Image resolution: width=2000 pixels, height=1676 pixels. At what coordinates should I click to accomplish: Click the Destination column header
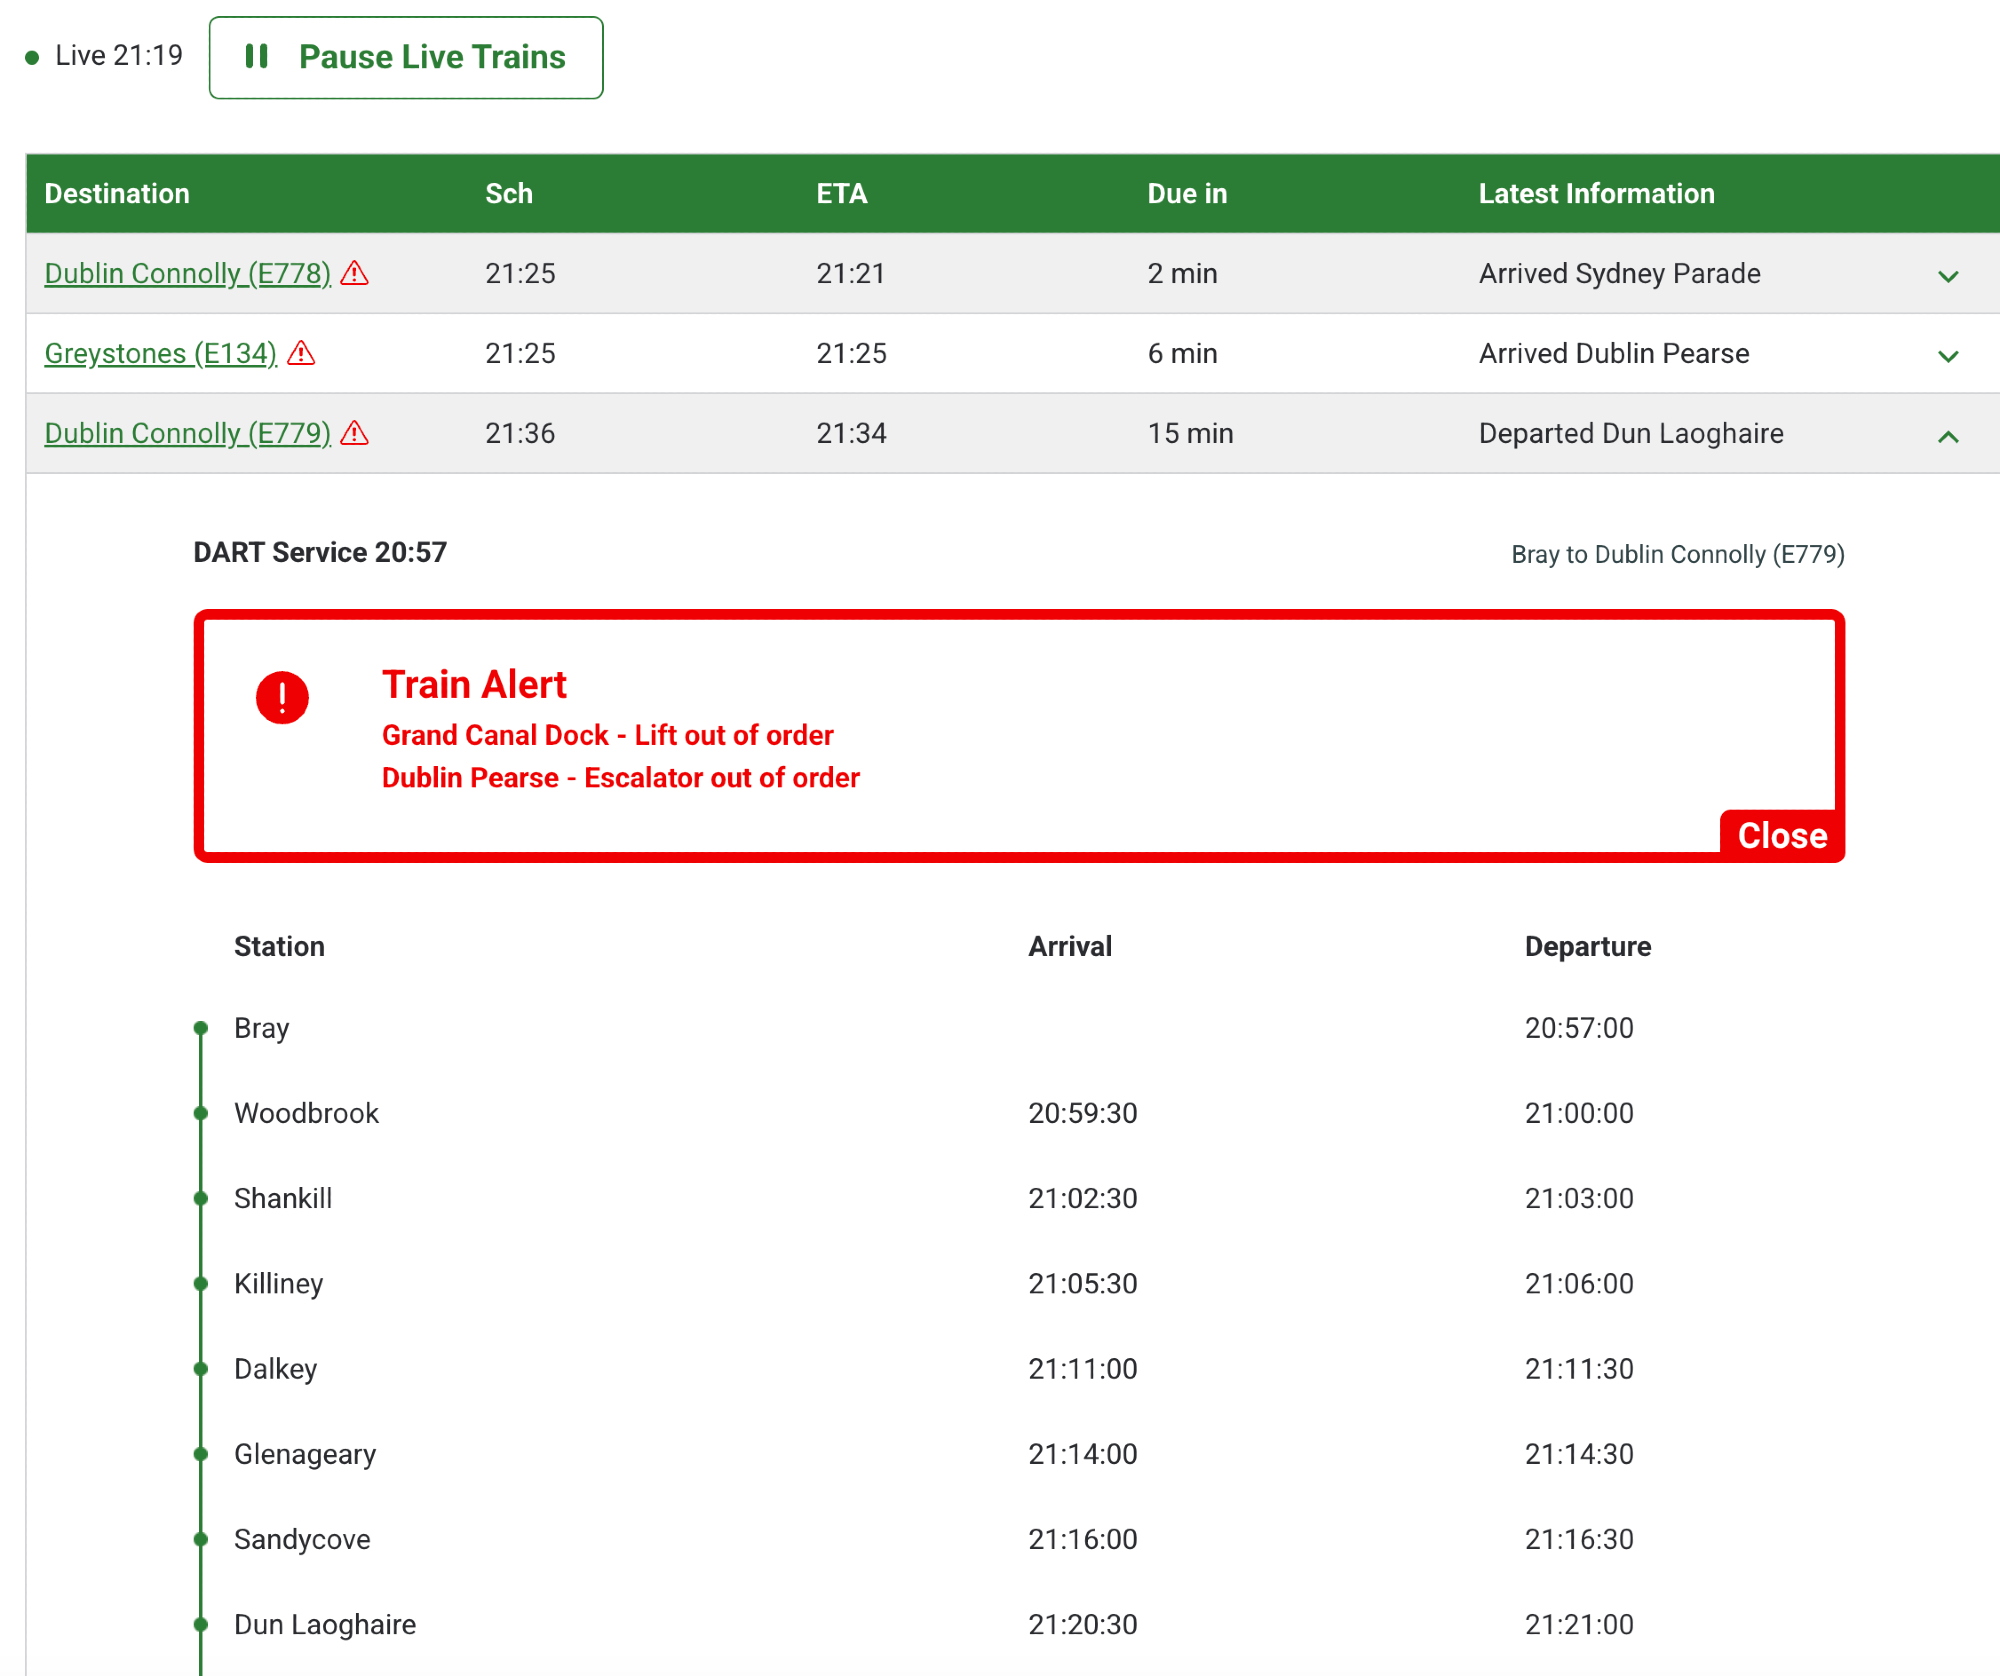(117, 193)
